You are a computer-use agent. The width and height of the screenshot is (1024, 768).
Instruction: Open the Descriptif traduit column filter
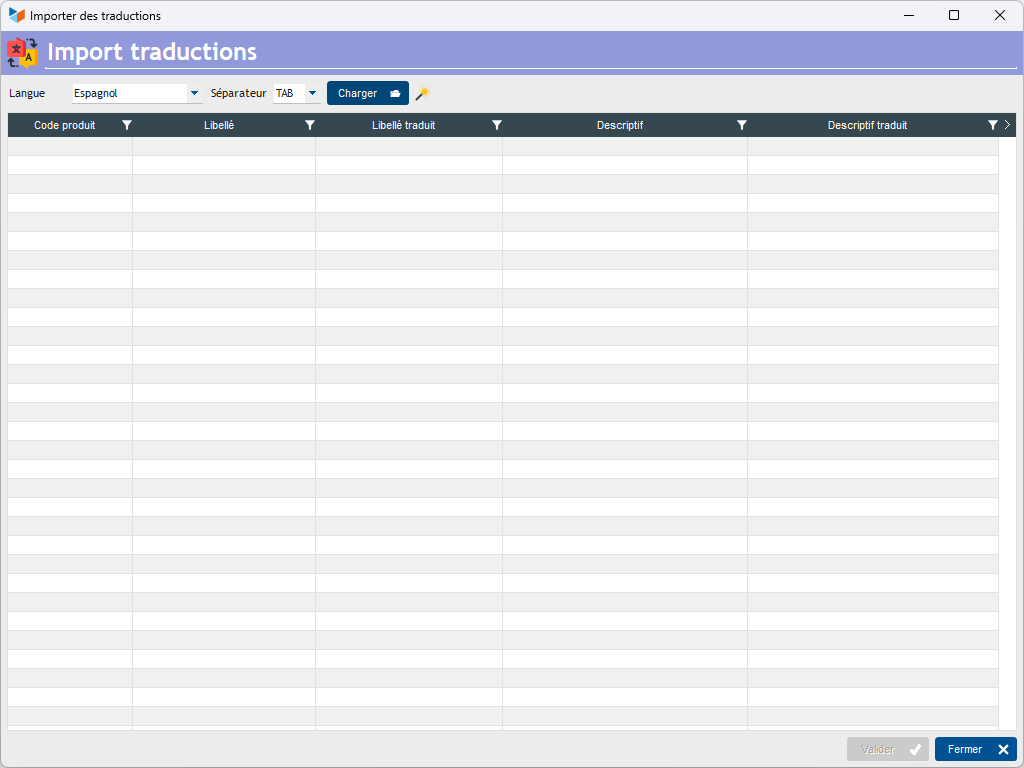click(992, 125)
